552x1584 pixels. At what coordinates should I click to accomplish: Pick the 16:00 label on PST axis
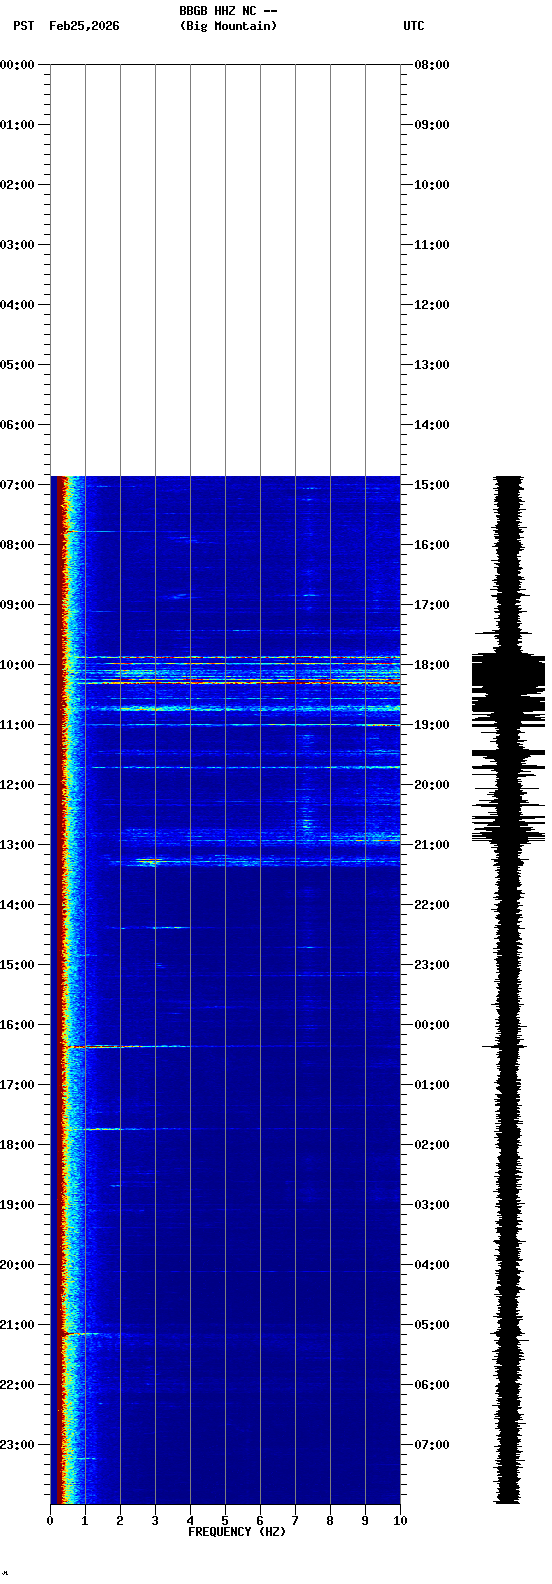(18, 1025)
